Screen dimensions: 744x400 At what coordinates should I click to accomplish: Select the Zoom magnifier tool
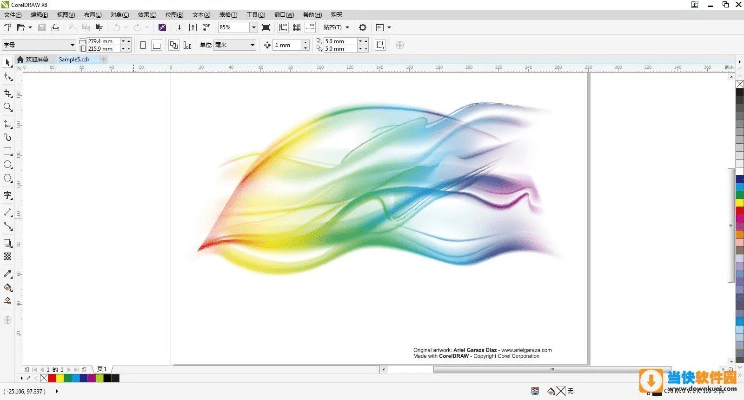pos(8,106)
